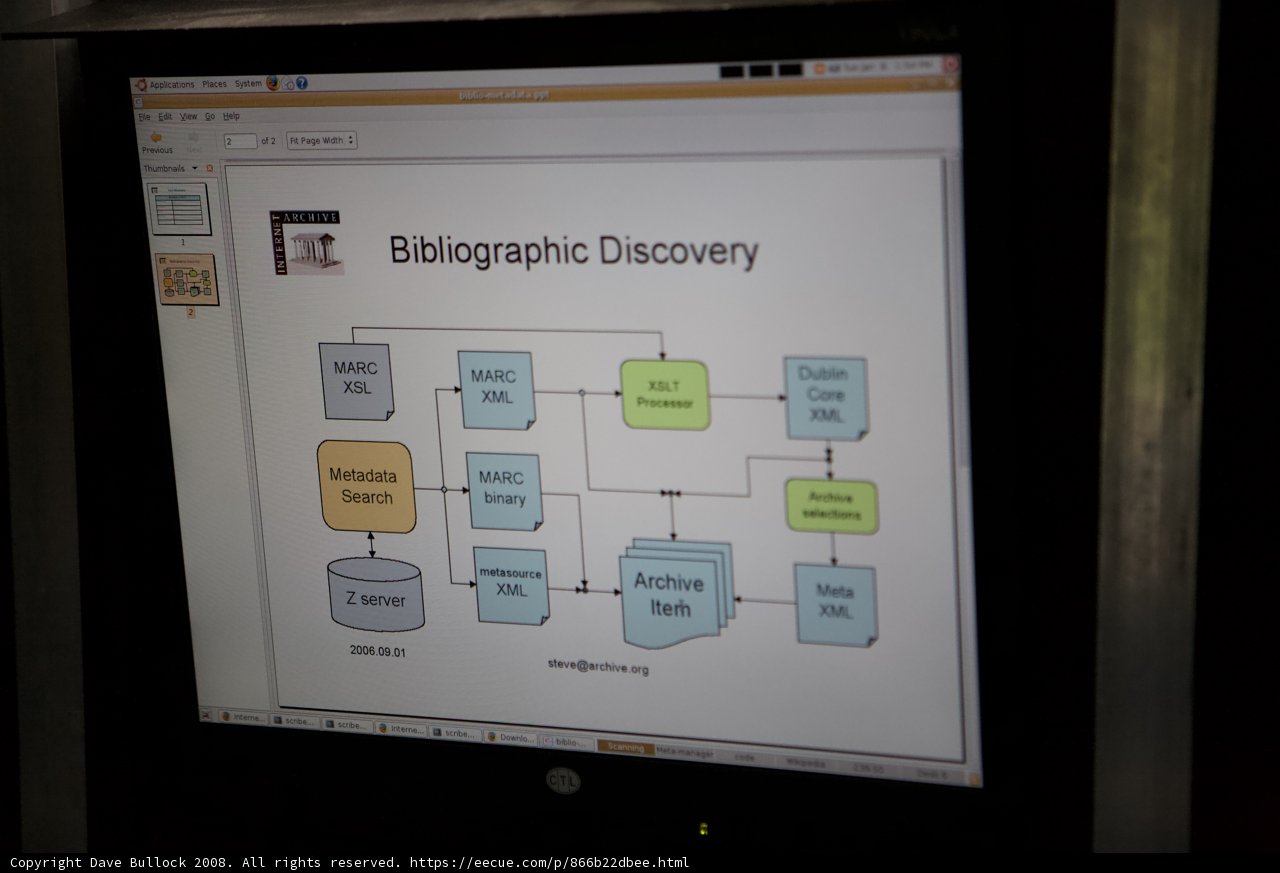
Task: Click the page number field showing 2
Action: pyautogui.click(x=240, y=141)
